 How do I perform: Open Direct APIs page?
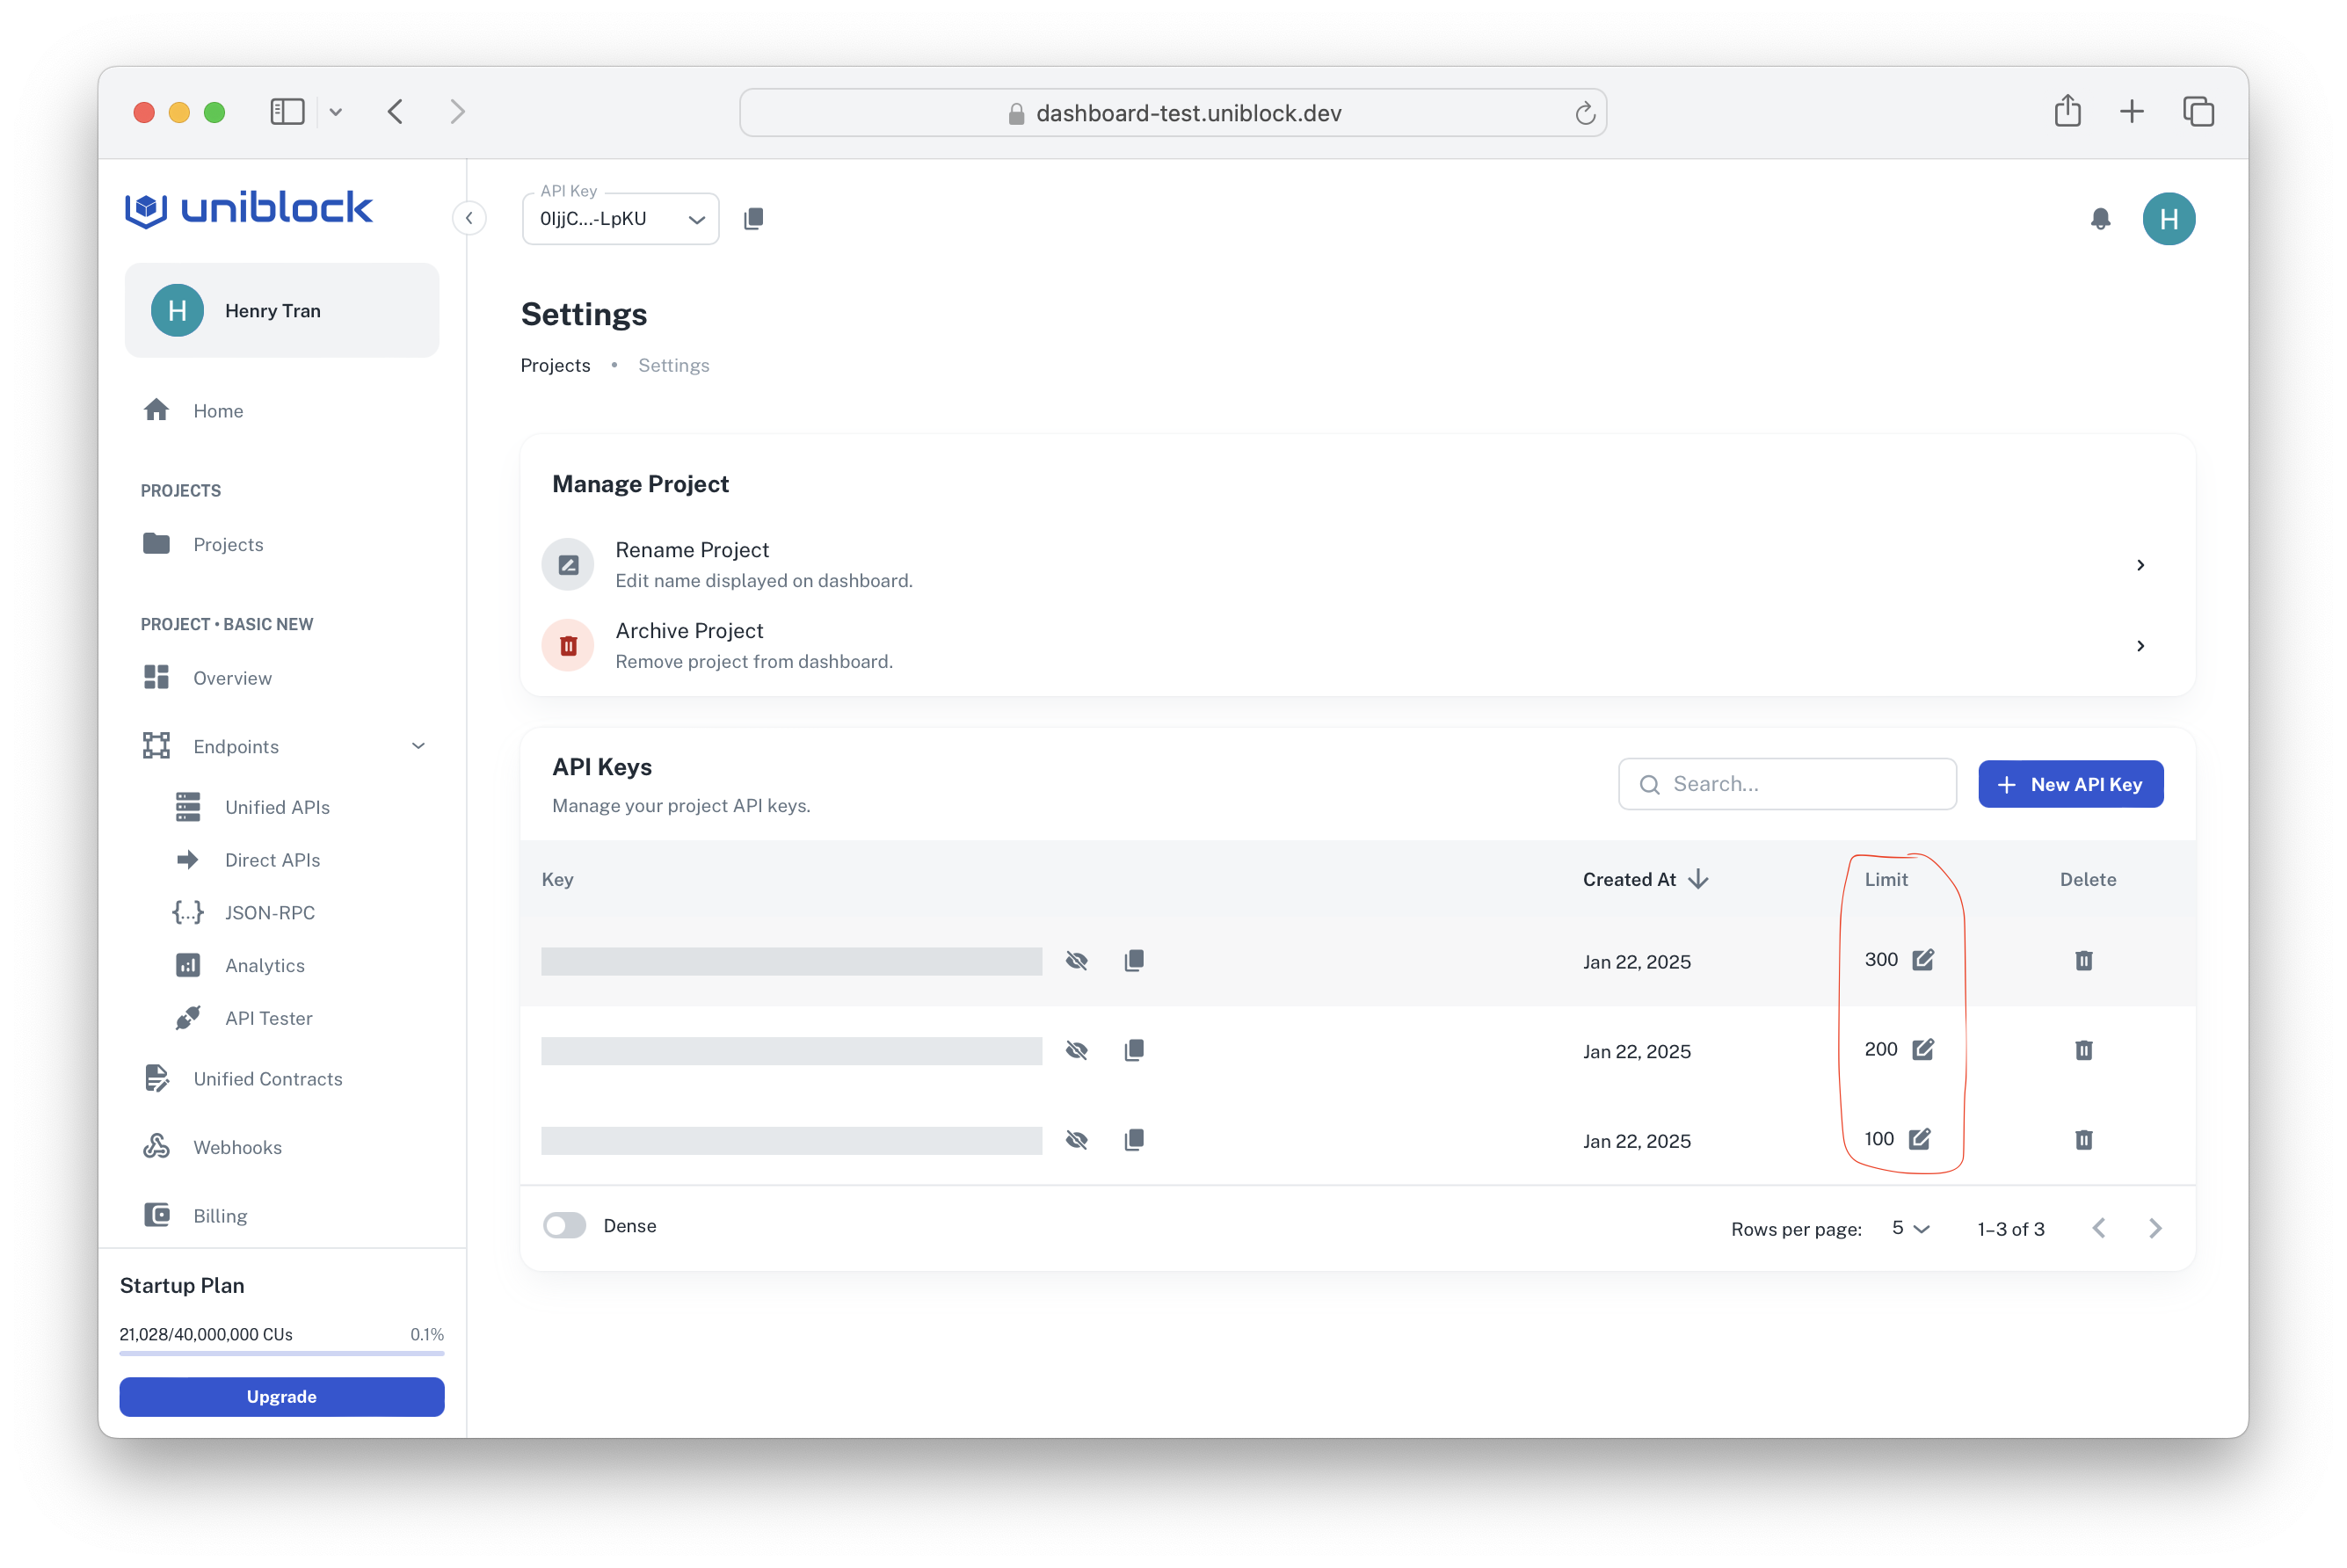(x=282, y=859)
